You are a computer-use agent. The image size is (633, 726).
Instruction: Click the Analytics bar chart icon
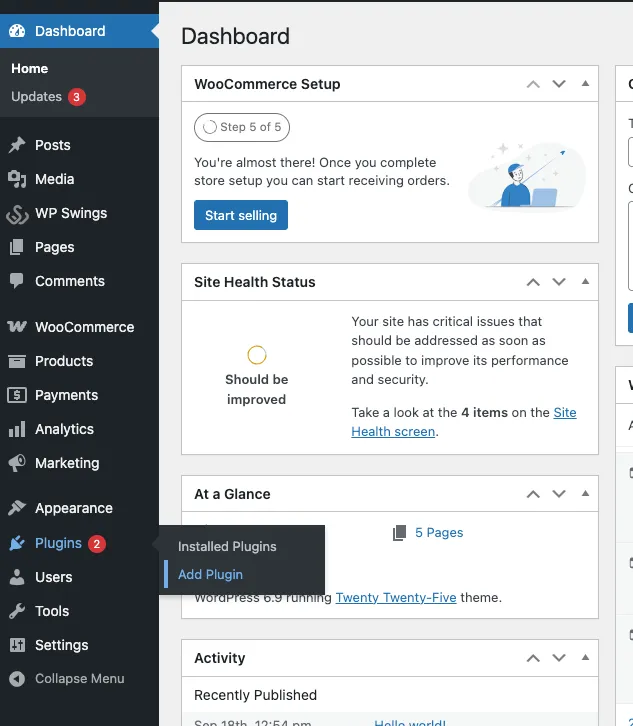click(x=17, y=429)
